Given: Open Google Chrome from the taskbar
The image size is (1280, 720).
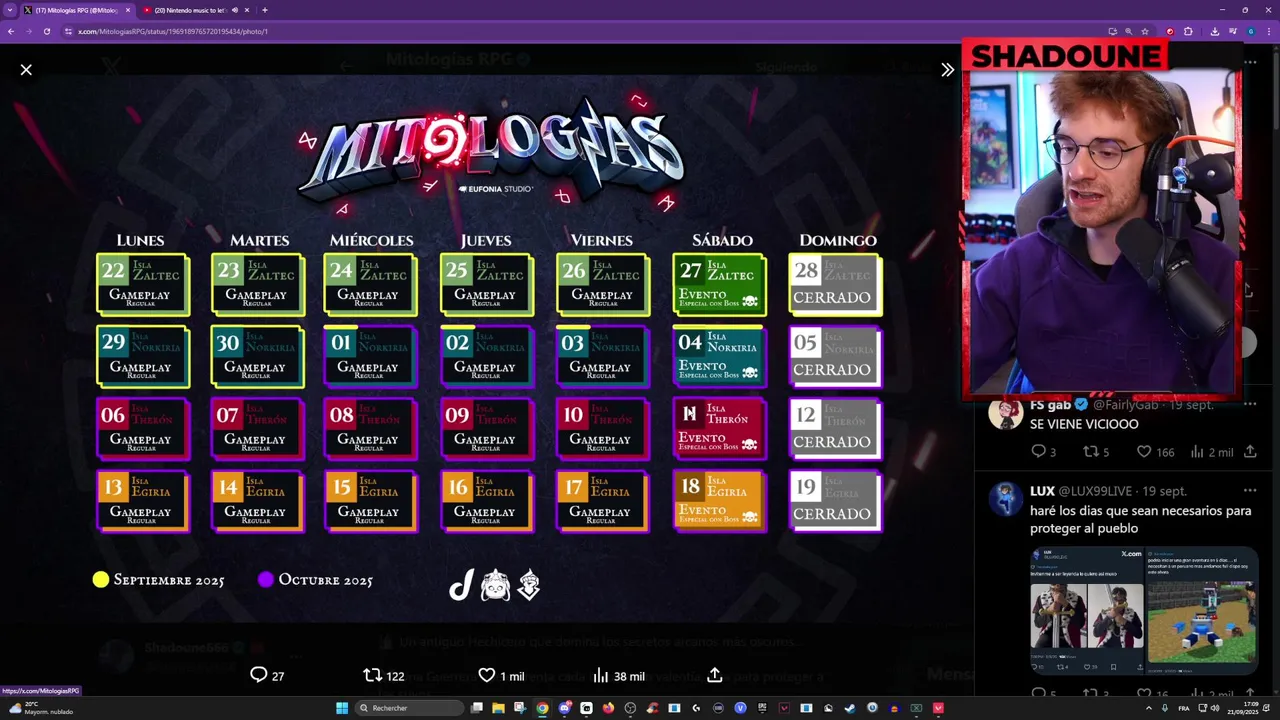Looking at the screenshot, I should [542, 708].
